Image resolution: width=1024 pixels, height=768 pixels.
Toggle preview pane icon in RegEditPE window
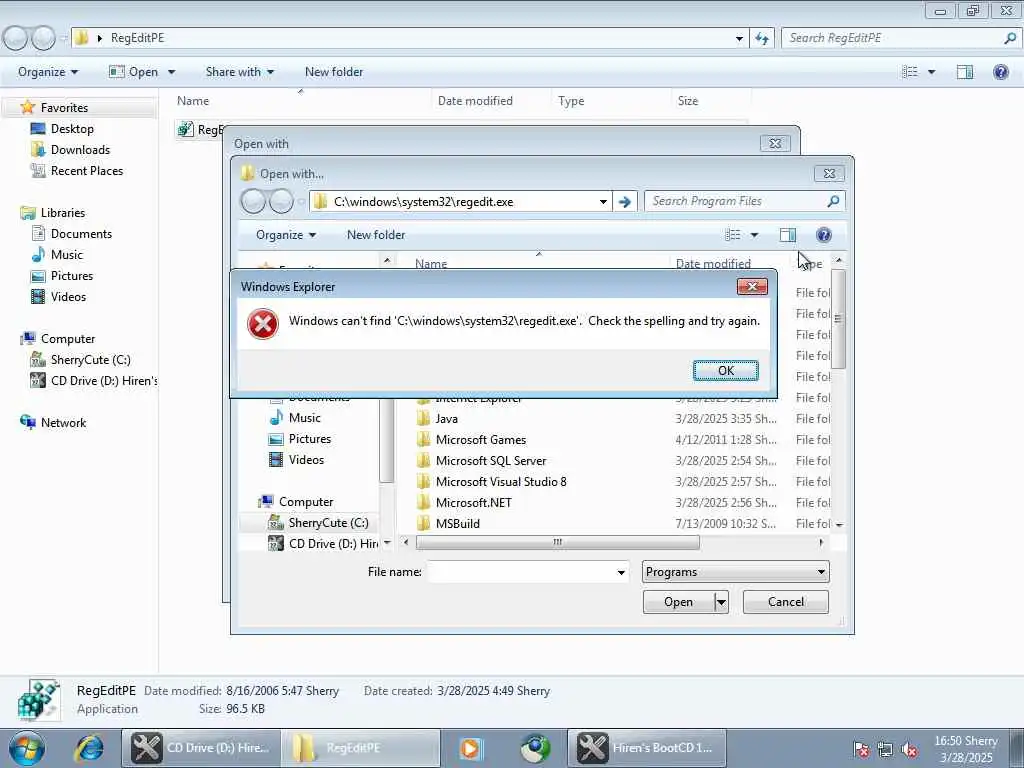965,72
